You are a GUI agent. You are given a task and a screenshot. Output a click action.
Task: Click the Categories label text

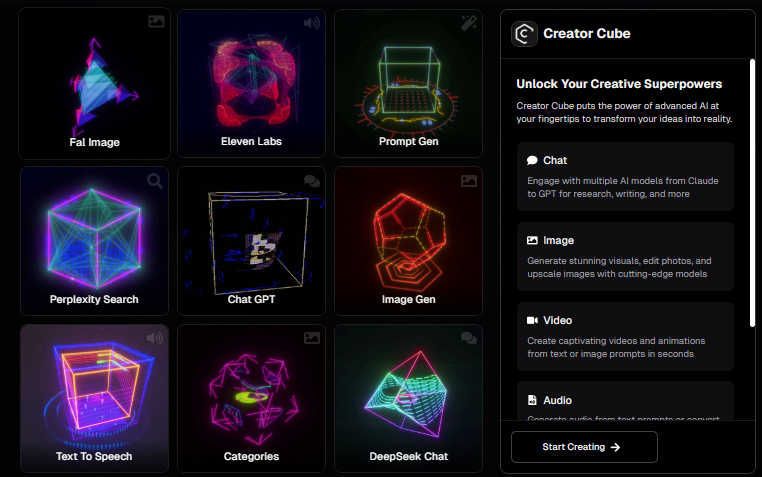tap(251, 456)
